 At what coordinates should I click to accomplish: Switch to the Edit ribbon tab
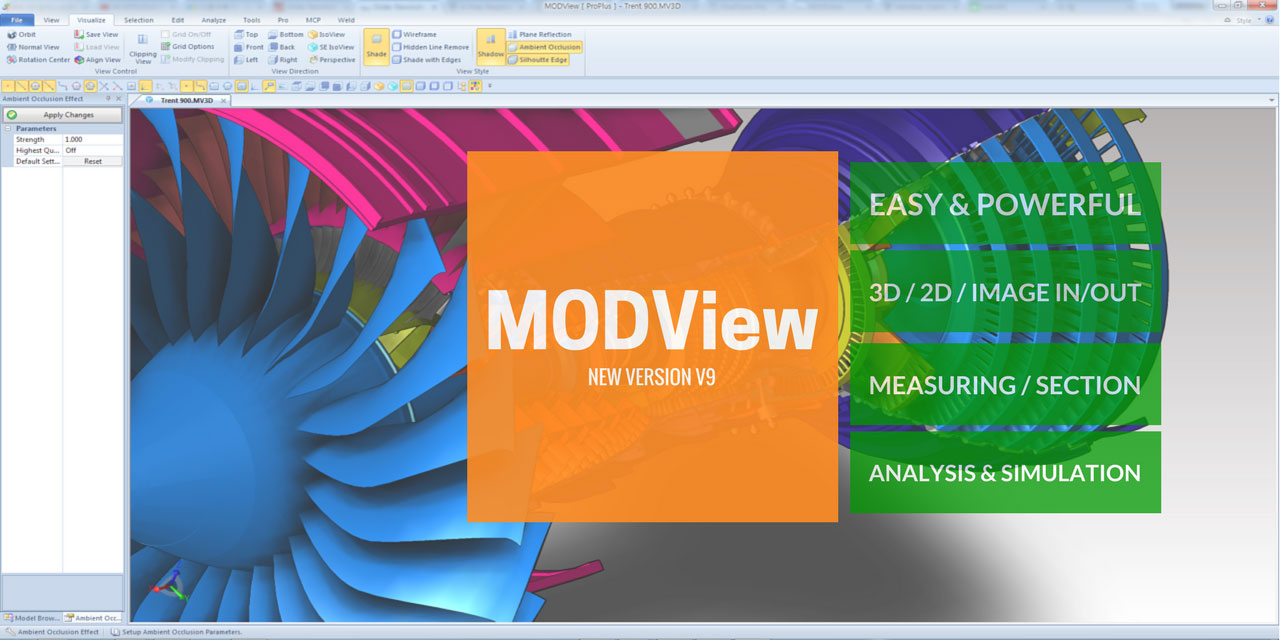click(177, 19)
